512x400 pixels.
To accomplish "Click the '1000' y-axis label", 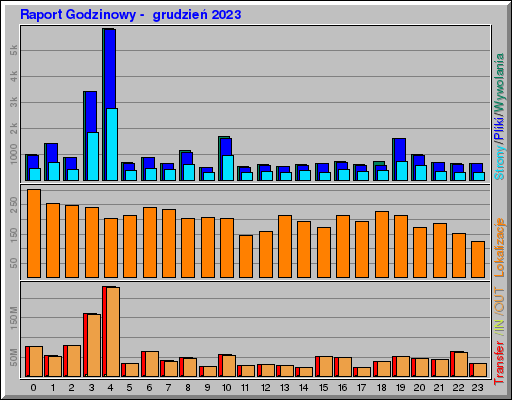I will [14, 154].
